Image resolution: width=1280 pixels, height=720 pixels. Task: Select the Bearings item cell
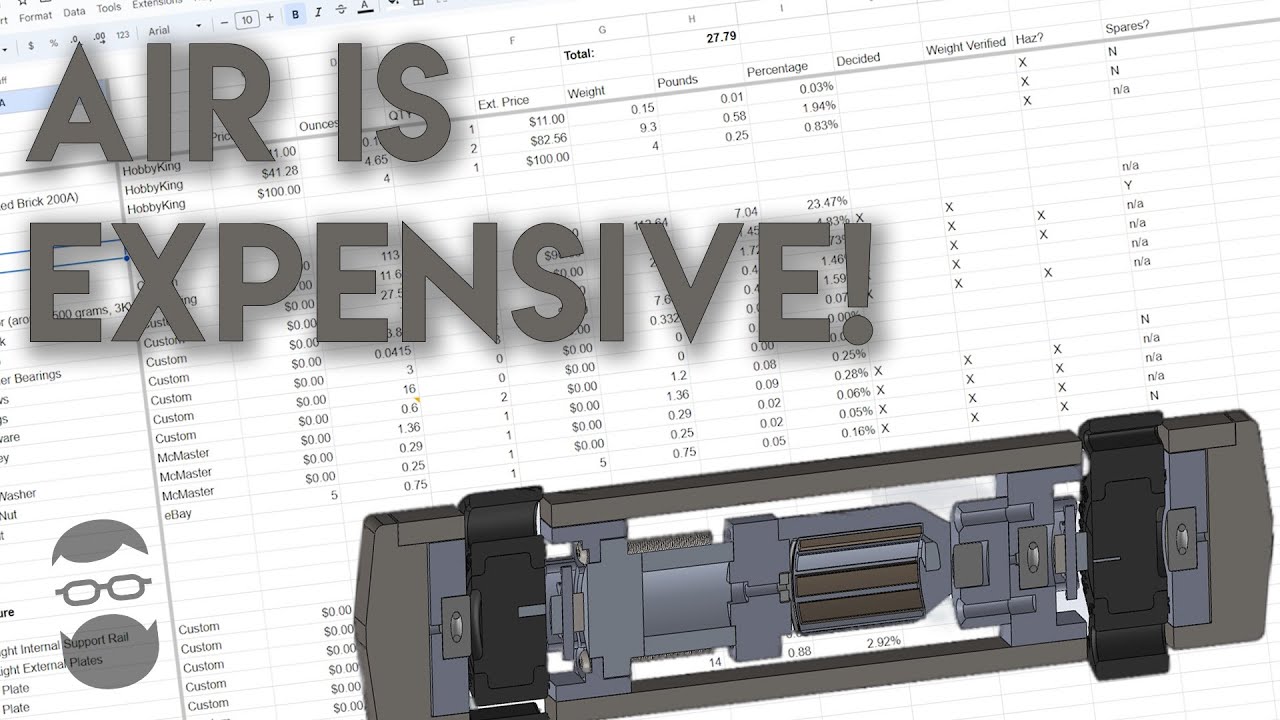click(x=30, y=378)
